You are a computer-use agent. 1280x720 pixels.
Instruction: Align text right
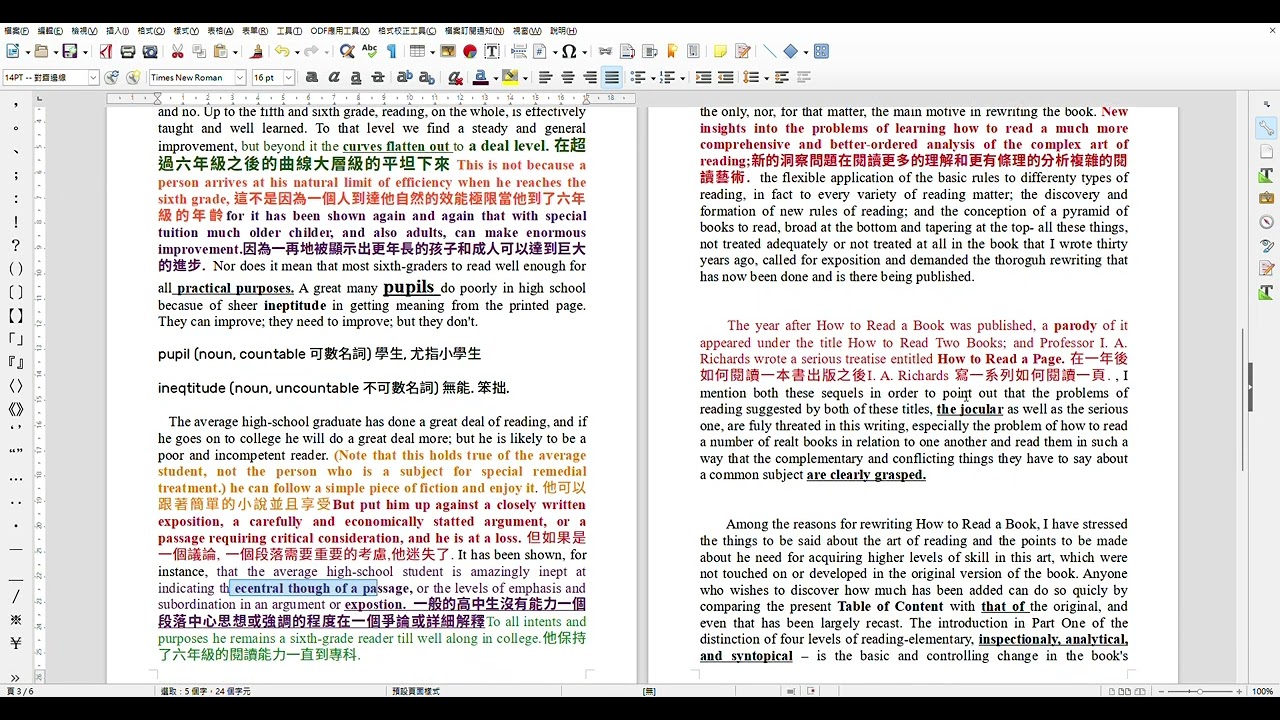[x=590, y=77]
